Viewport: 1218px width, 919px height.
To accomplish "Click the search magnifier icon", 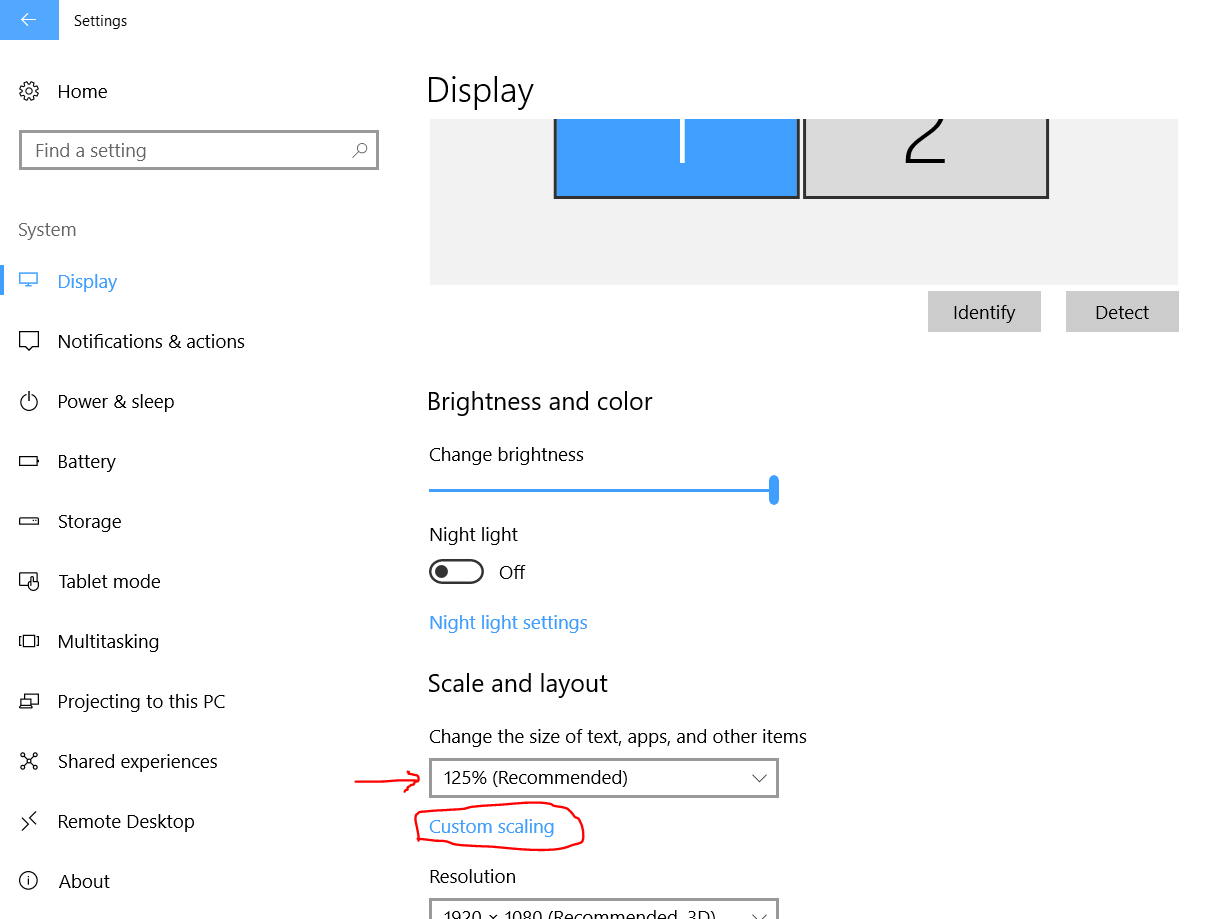I will click(x=360, y=150).
